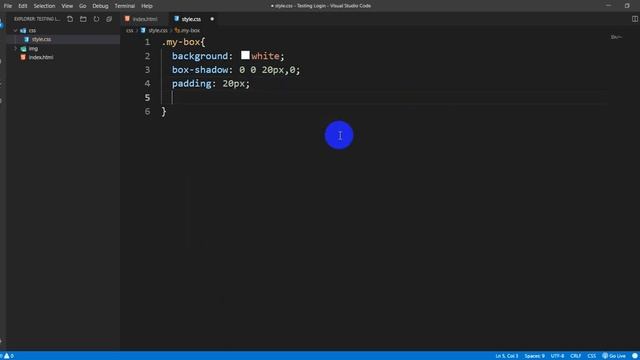Open the Debug menu

(x=100, y=6)
